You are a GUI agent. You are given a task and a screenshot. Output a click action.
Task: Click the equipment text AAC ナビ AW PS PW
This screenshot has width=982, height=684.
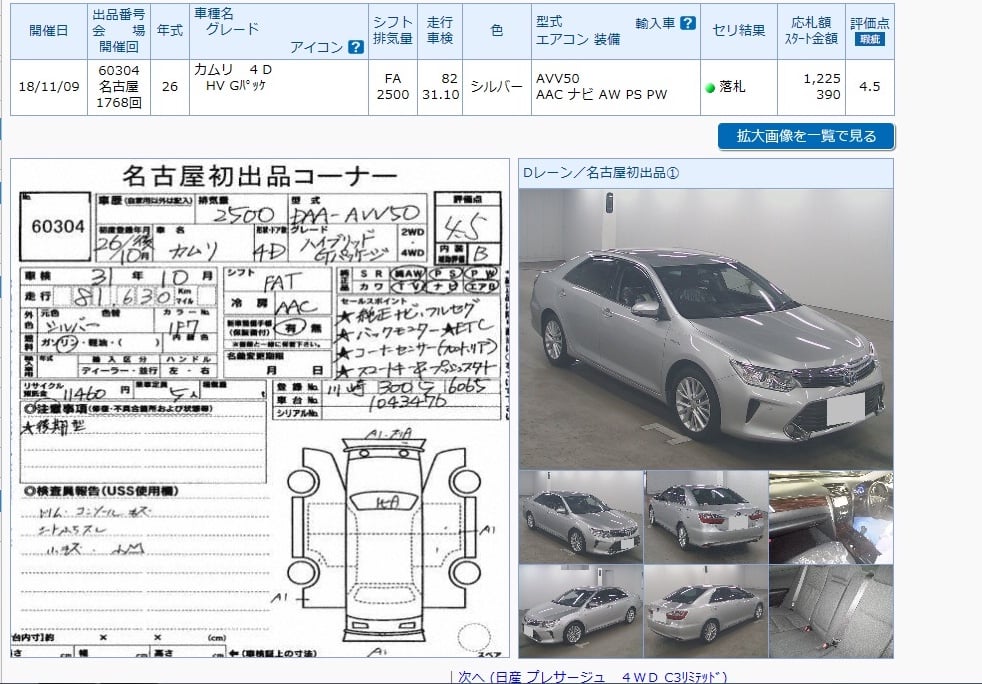[x=602, y=95]
